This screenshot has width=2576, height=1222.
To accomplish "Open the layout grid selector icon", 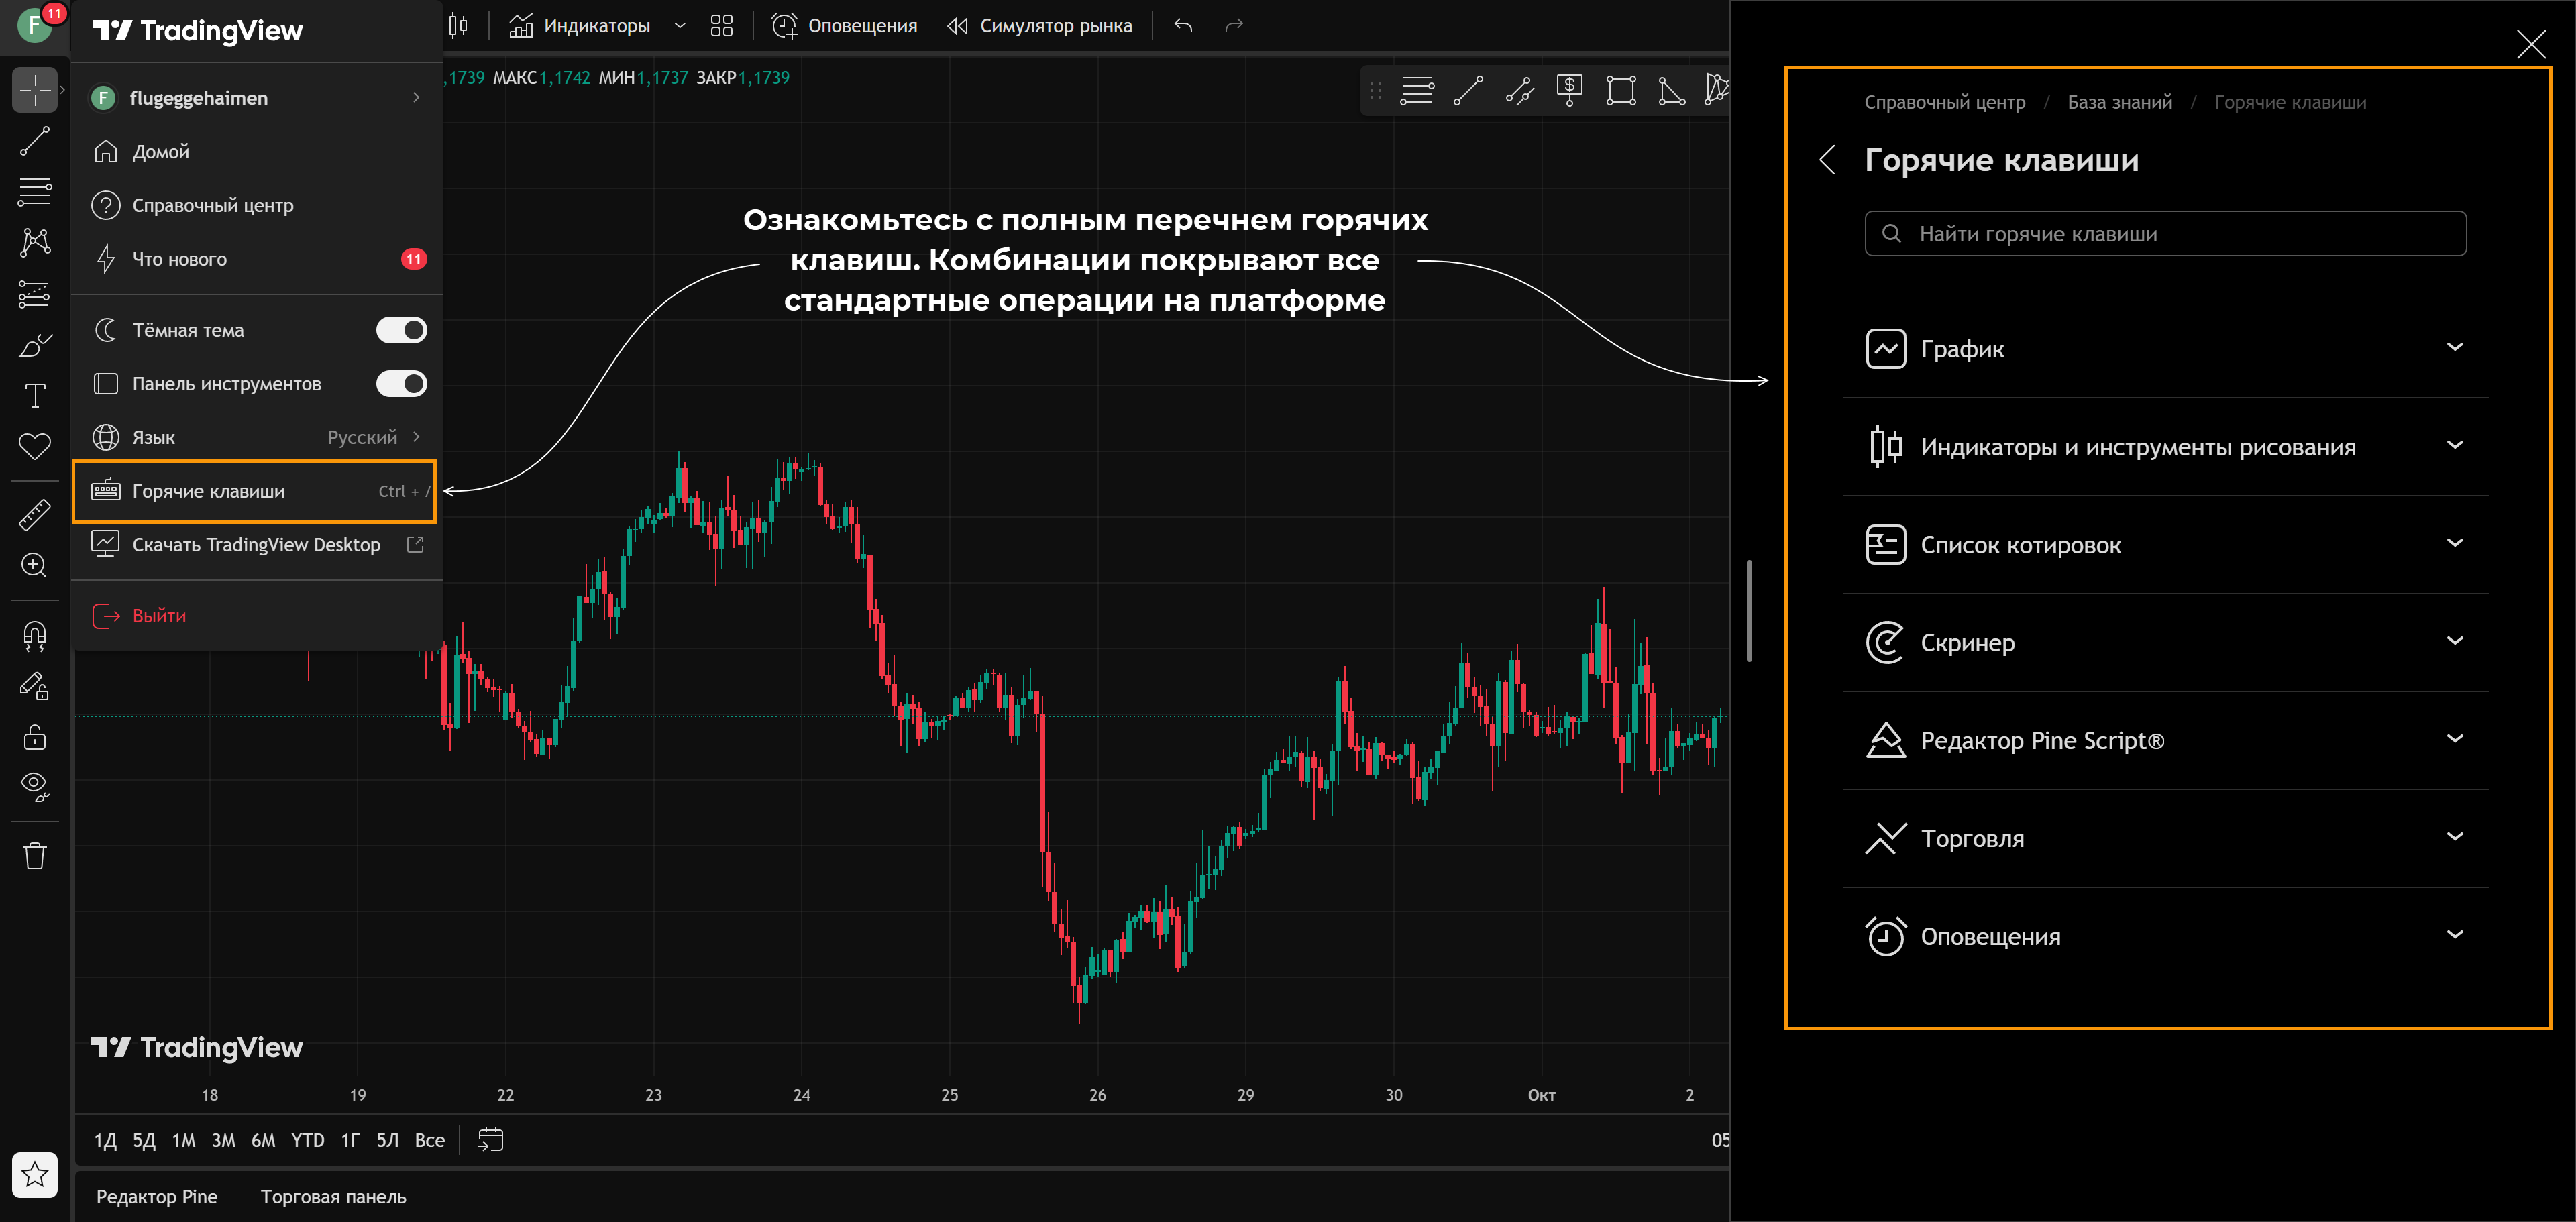I will [x=721, y=26].
